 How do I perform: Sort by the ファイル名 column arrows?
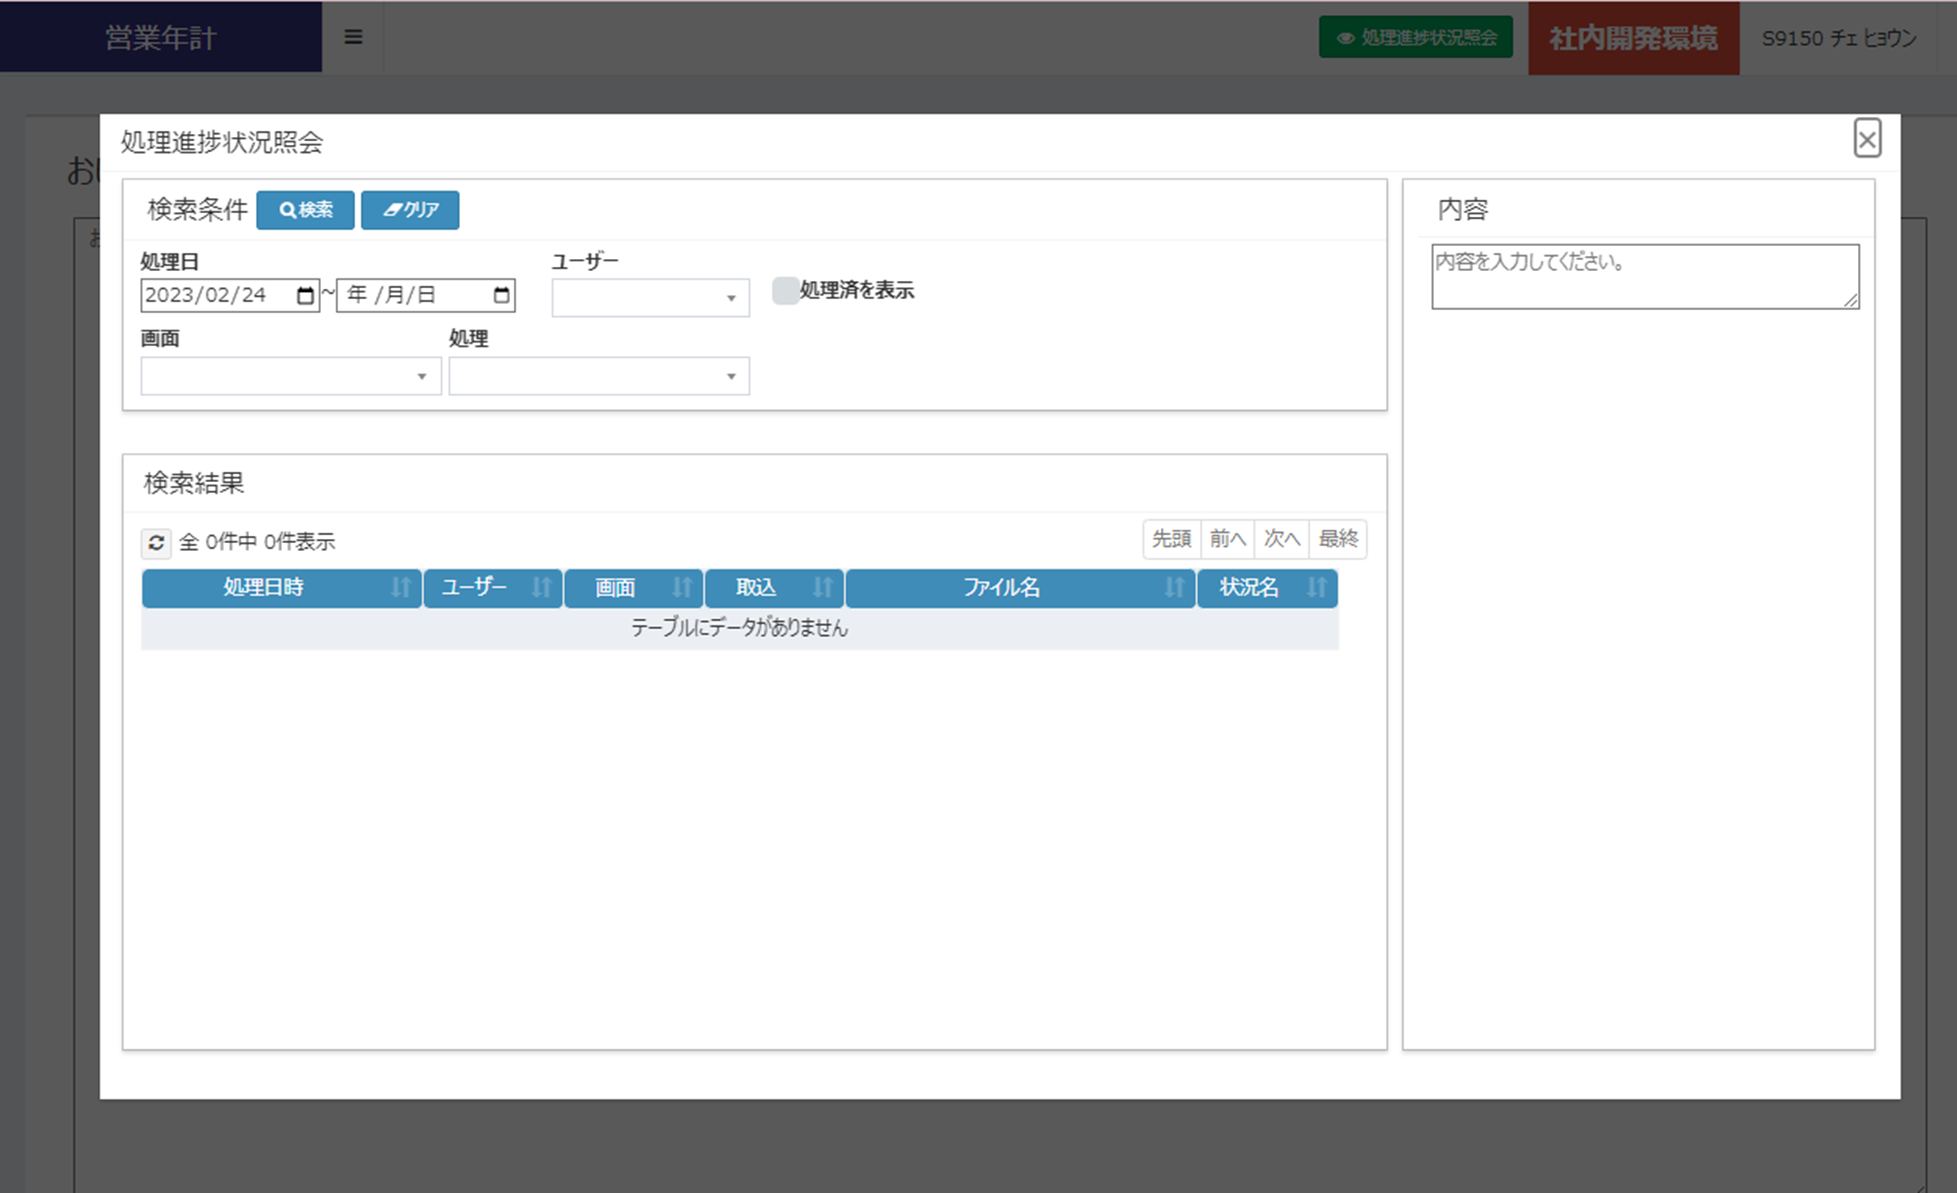1173,588
